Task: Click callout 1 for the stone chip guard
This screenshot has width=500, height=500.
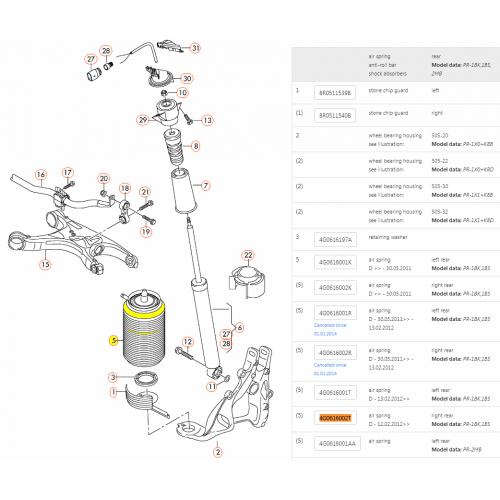Action: (113, 392)
